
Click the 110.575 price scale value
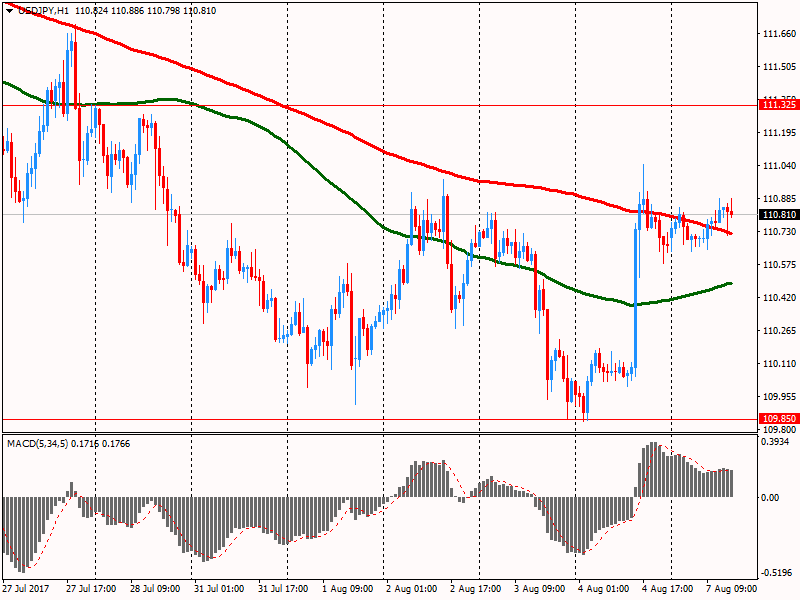pos(779,265)
